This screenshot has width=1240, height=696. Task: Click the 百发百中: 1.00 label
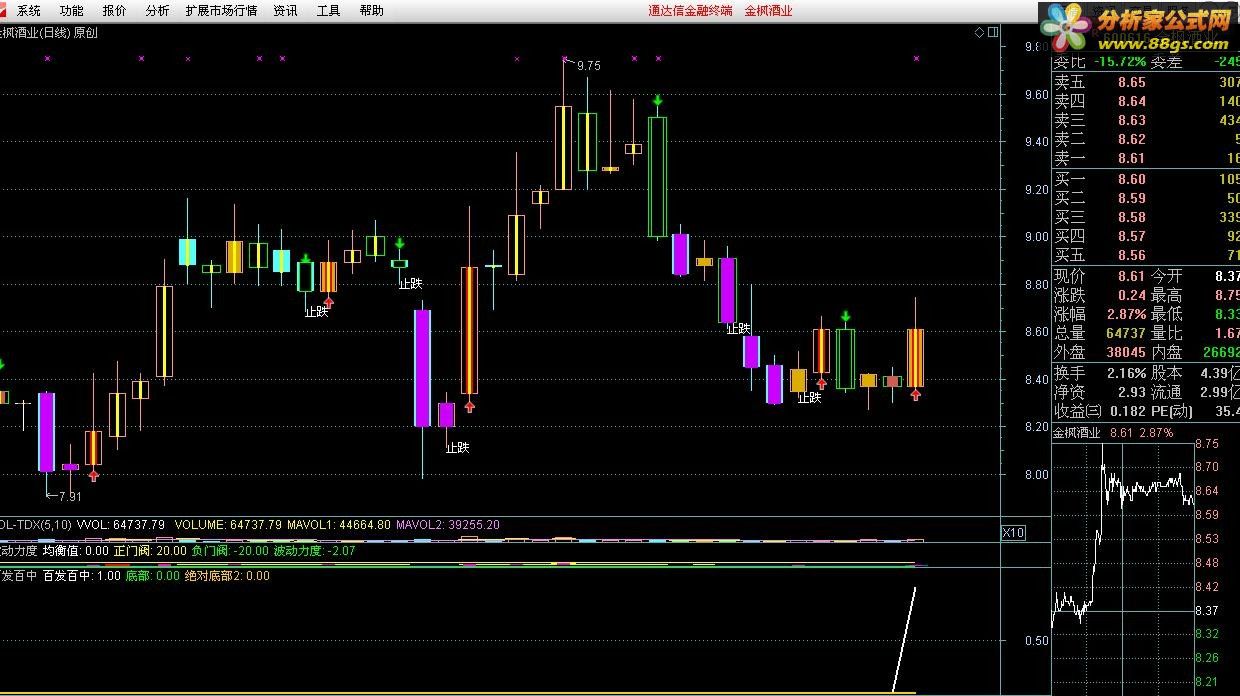point(82,576)
